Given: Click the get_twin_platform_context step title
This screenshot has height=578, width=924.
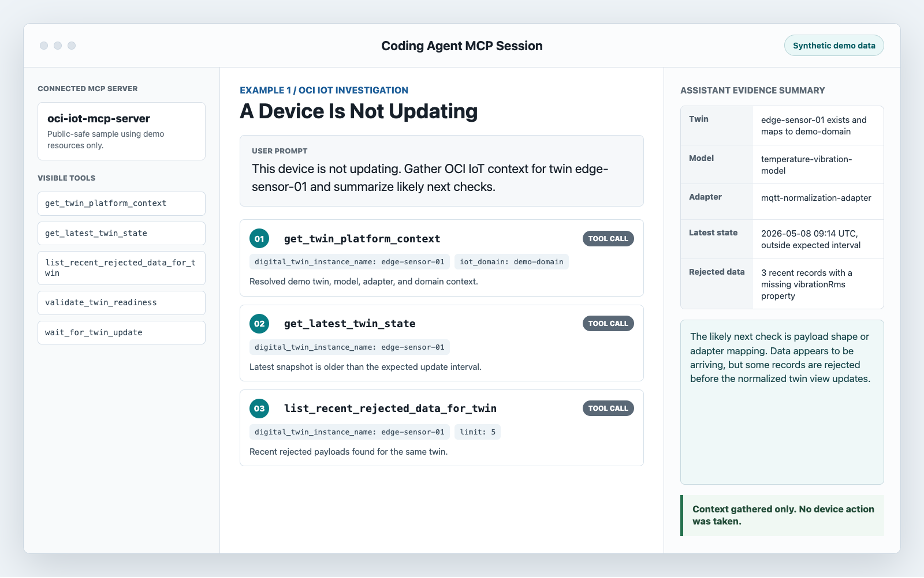Looking at the screenshot, I should pos(362,239).
